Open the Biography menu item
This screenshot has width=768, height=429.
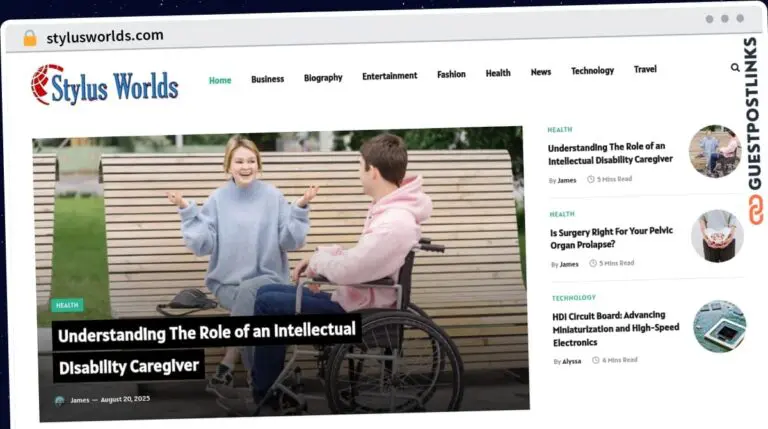pyautogui.click(x=323, y=77)
